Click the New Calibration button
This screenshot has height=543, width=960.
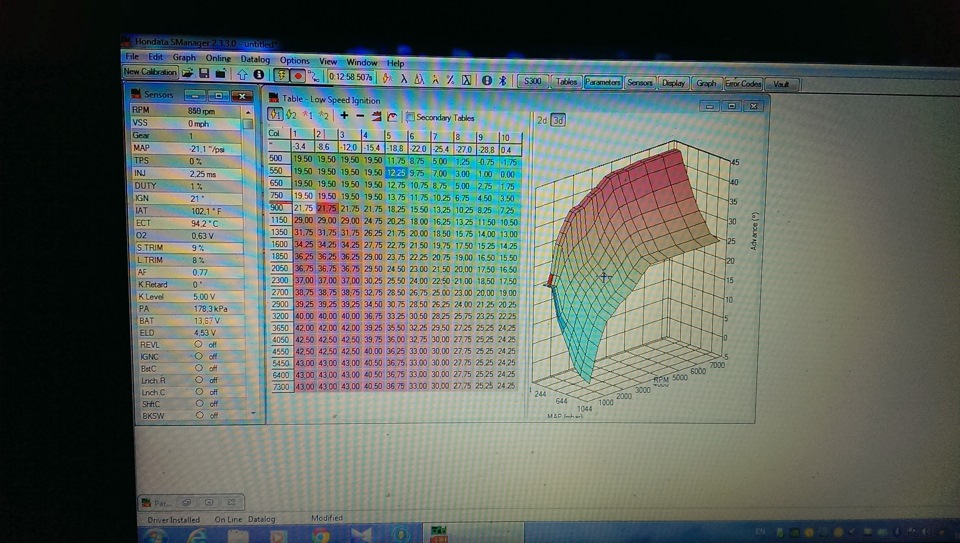150,72
